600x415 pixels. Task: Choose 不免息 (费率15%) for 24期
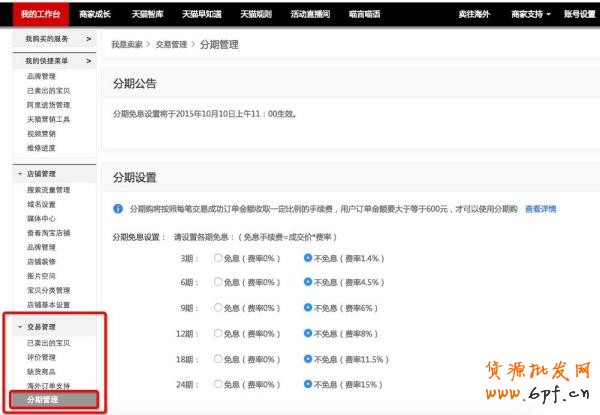[308, 383]
